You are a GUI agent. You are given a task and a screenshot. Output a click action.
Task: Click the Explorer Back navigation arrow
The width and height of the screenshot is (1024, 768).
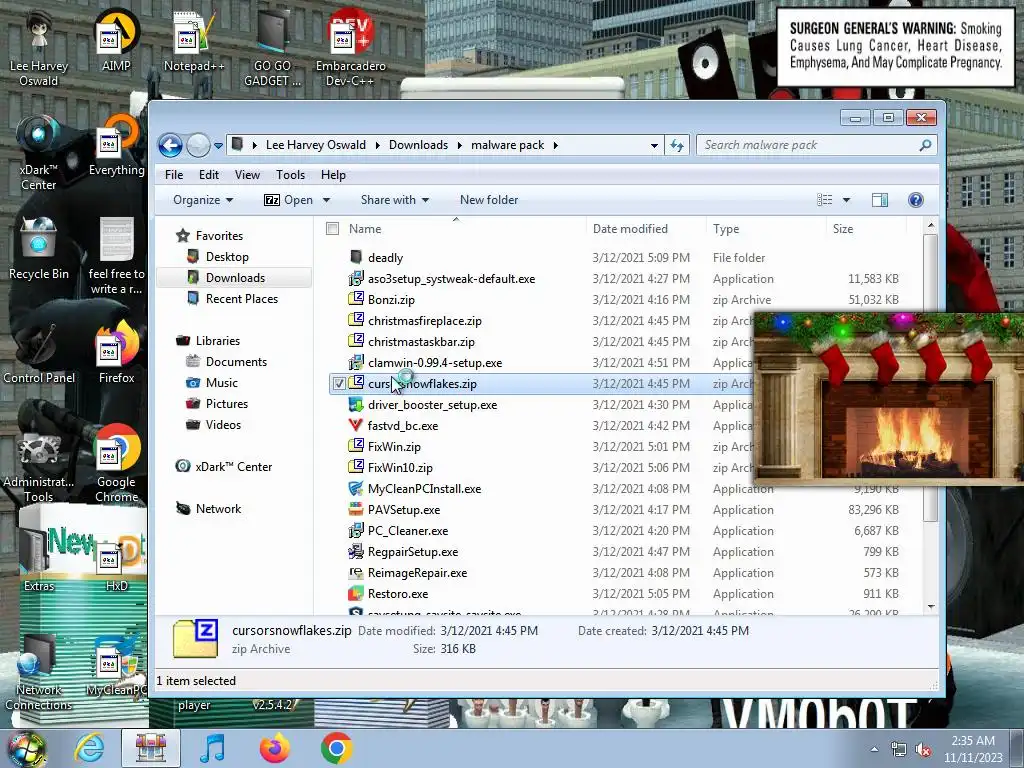(170, 145)
